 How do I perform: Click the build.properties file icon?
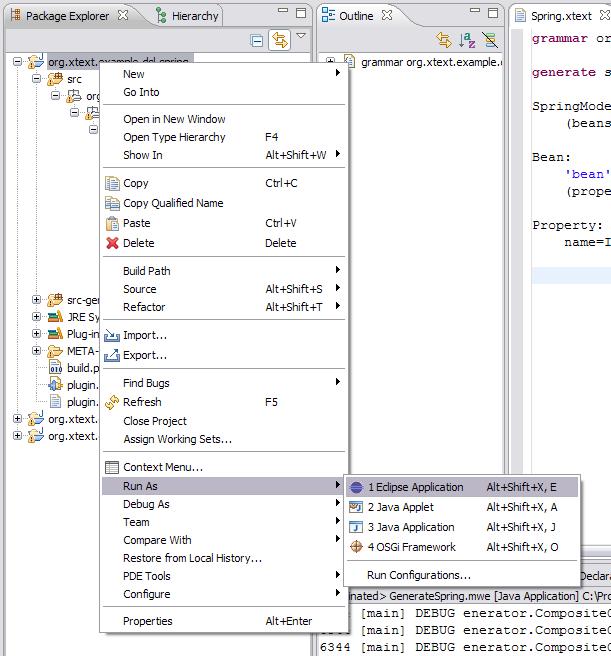point(55,368)
